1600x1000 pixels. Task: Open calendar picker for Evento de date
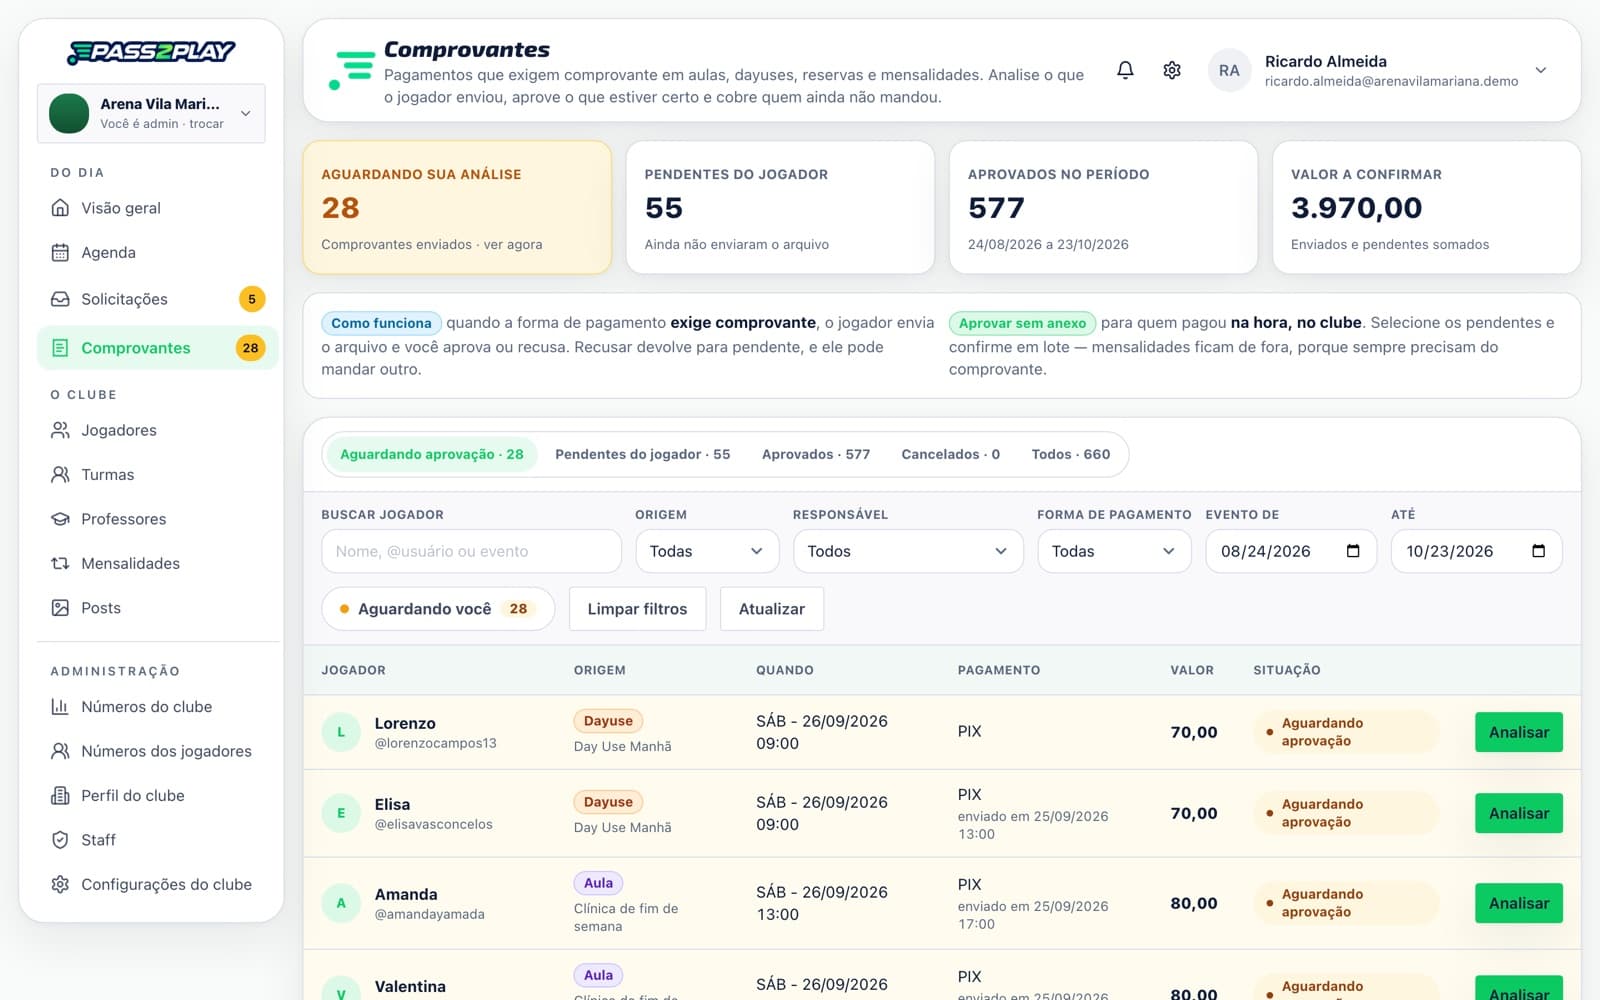tap(1353, 551)
